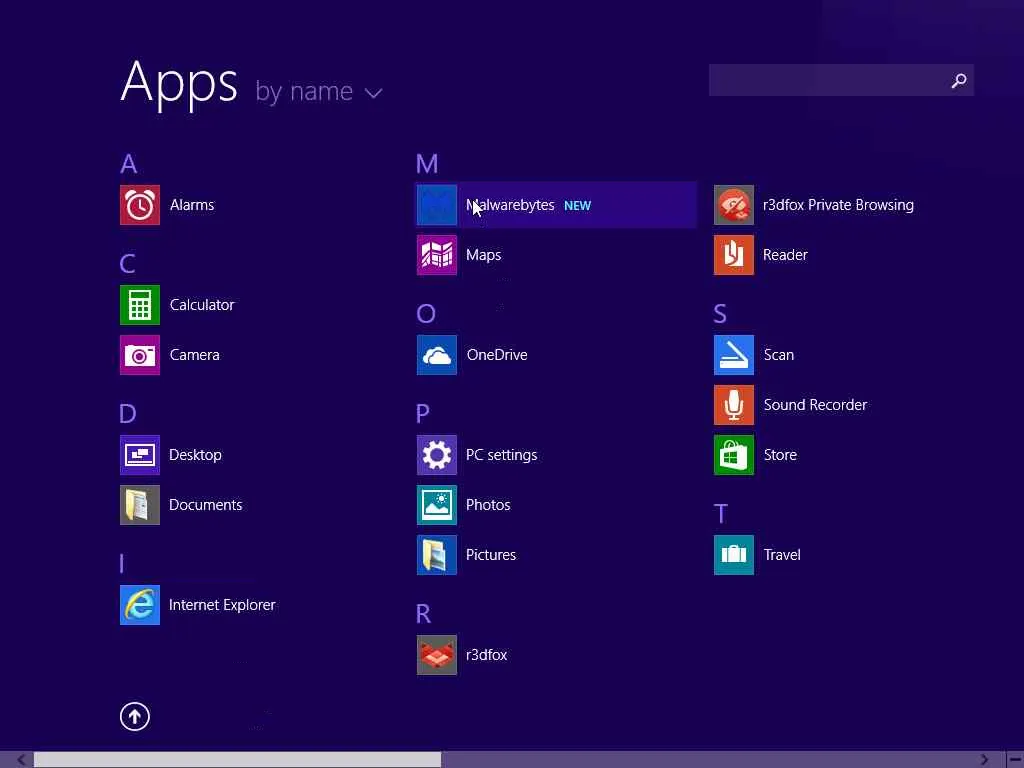The width and height of the screenshot is (1024, 768).
Task: Click the zoom-out minus button at corner
Action: (x=1015, y=760)
